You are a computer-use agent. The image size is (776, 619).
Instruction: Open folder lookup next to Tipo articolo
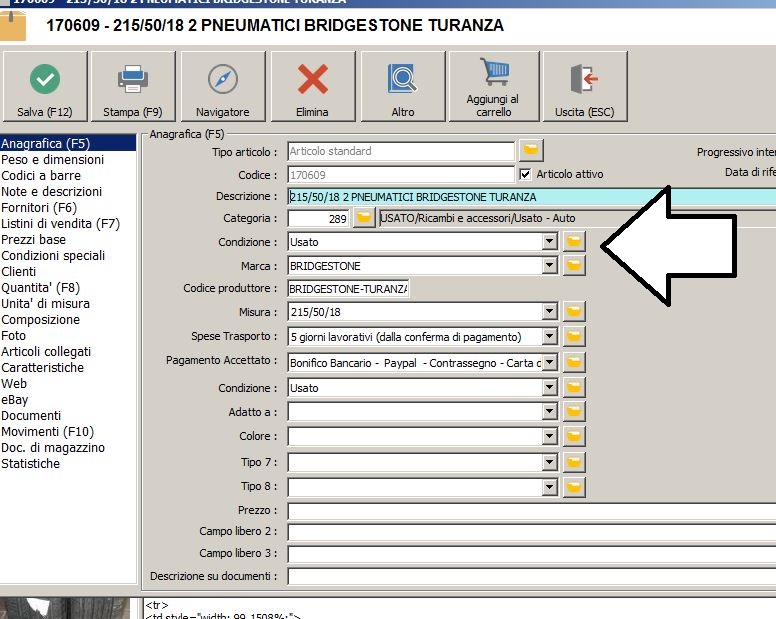pyautogui.click(x=531, y=150)
